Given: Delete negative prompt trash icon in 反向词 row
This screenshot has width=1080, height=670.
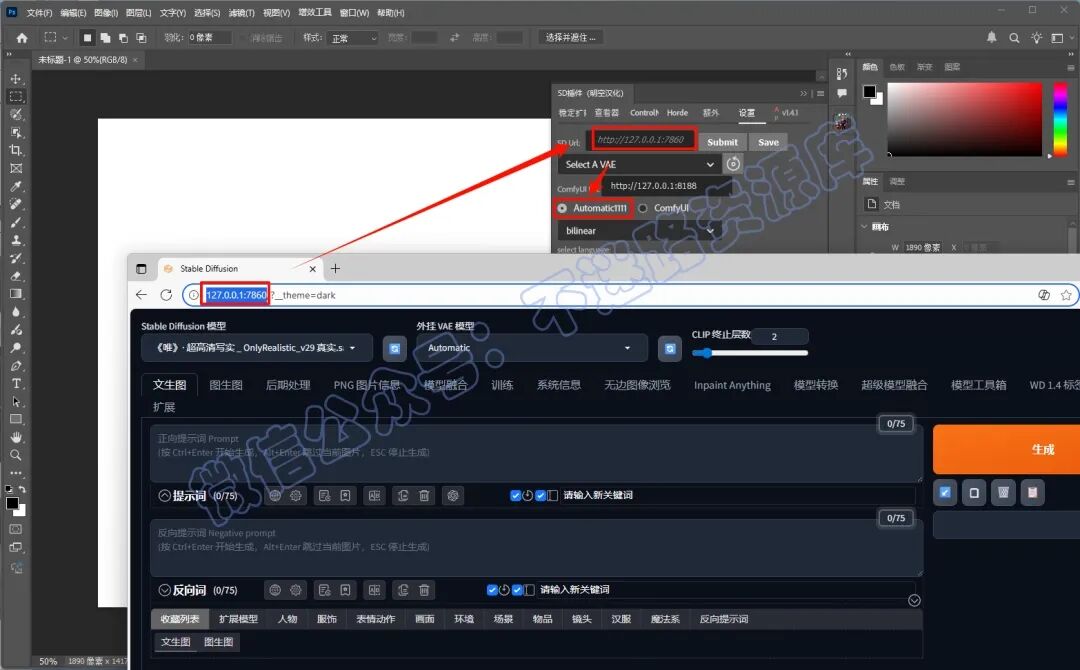Looking at the screenshot, I should pos(424,590).
